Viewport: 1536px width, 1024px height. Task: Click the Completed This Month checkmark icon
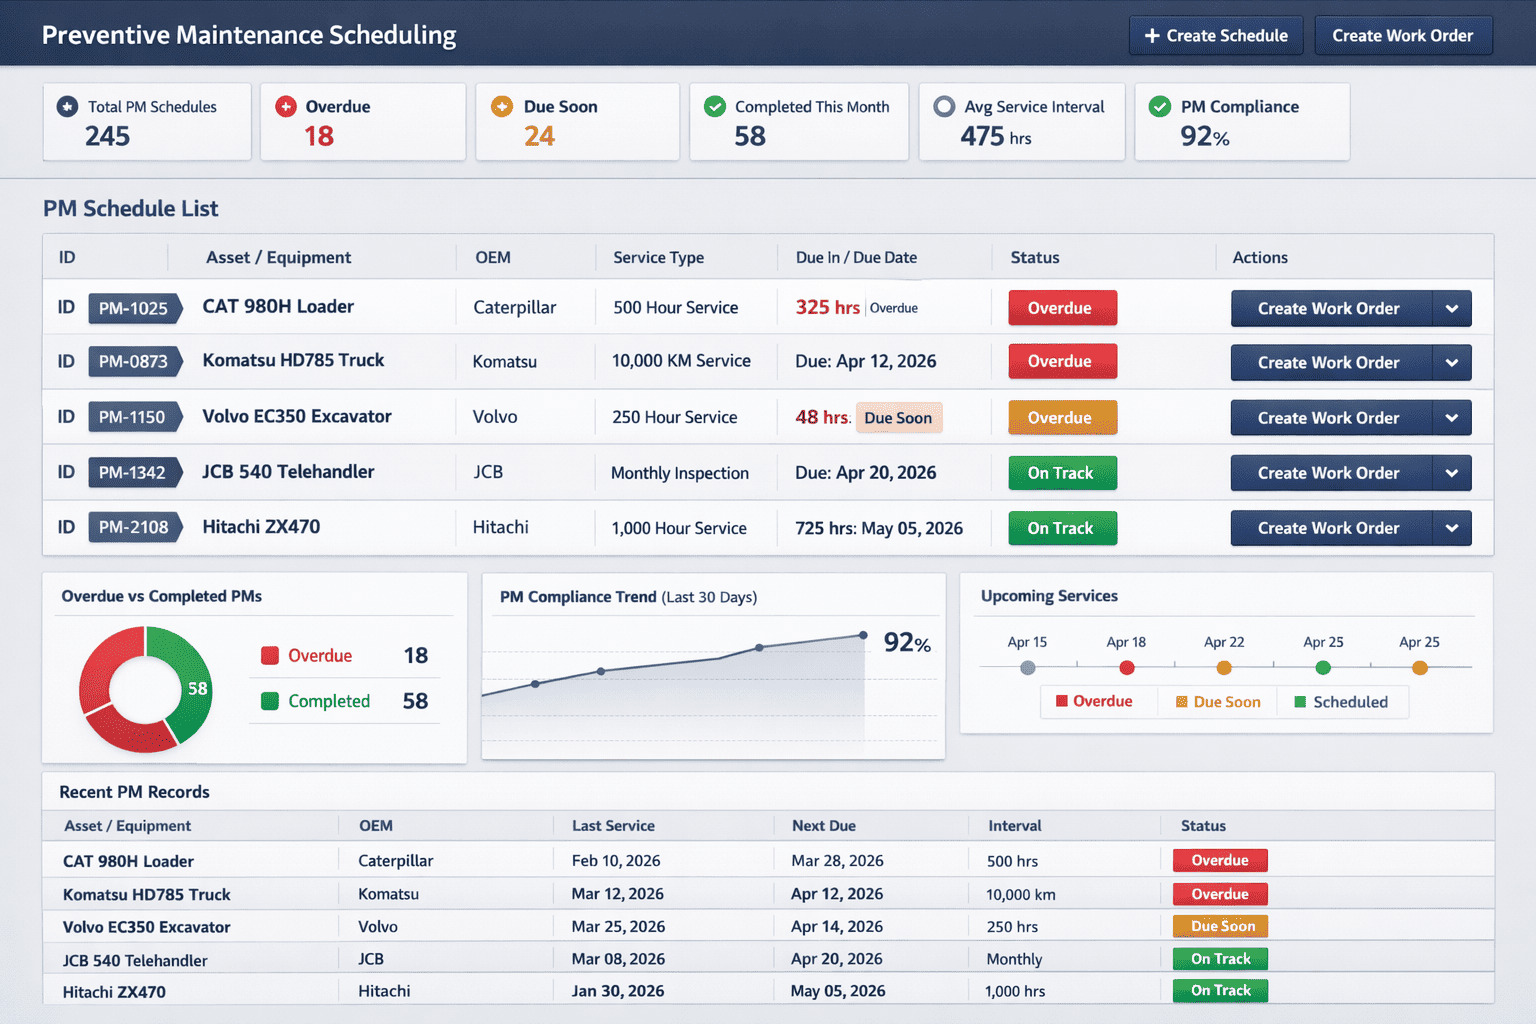coord(715,107)
